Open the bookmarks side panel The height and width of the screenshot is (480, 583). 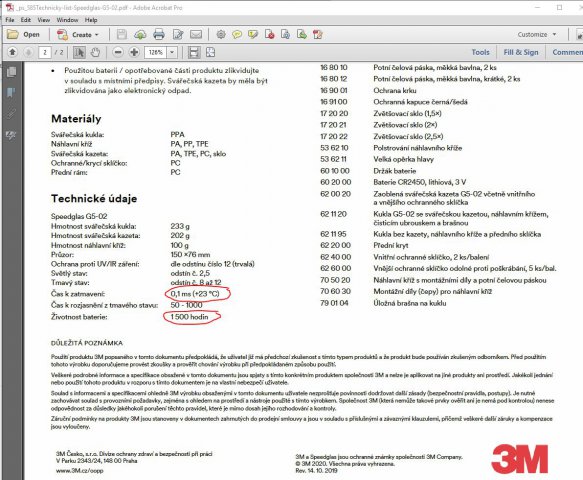tap(11, 92)
